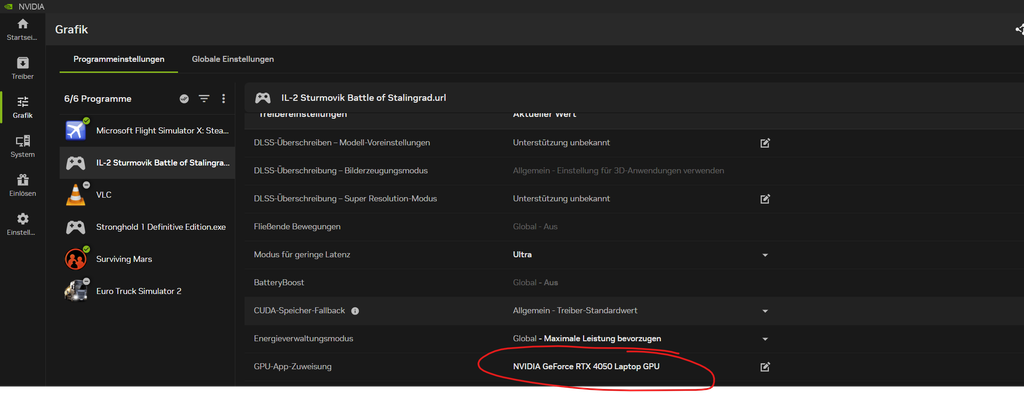Edit GPU-App-Zuweisung via edit icon

pyautogui.click(x=765, y=367)
